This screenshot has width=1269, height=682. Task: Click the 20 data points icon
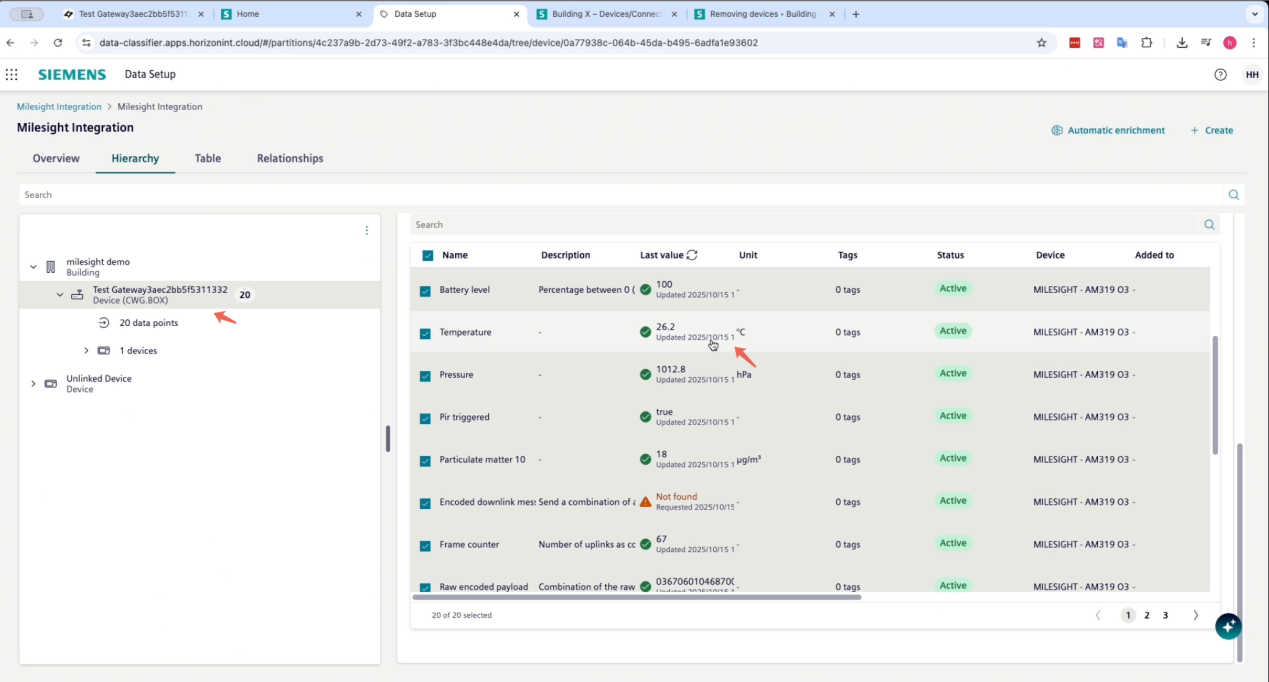point(104,323)
